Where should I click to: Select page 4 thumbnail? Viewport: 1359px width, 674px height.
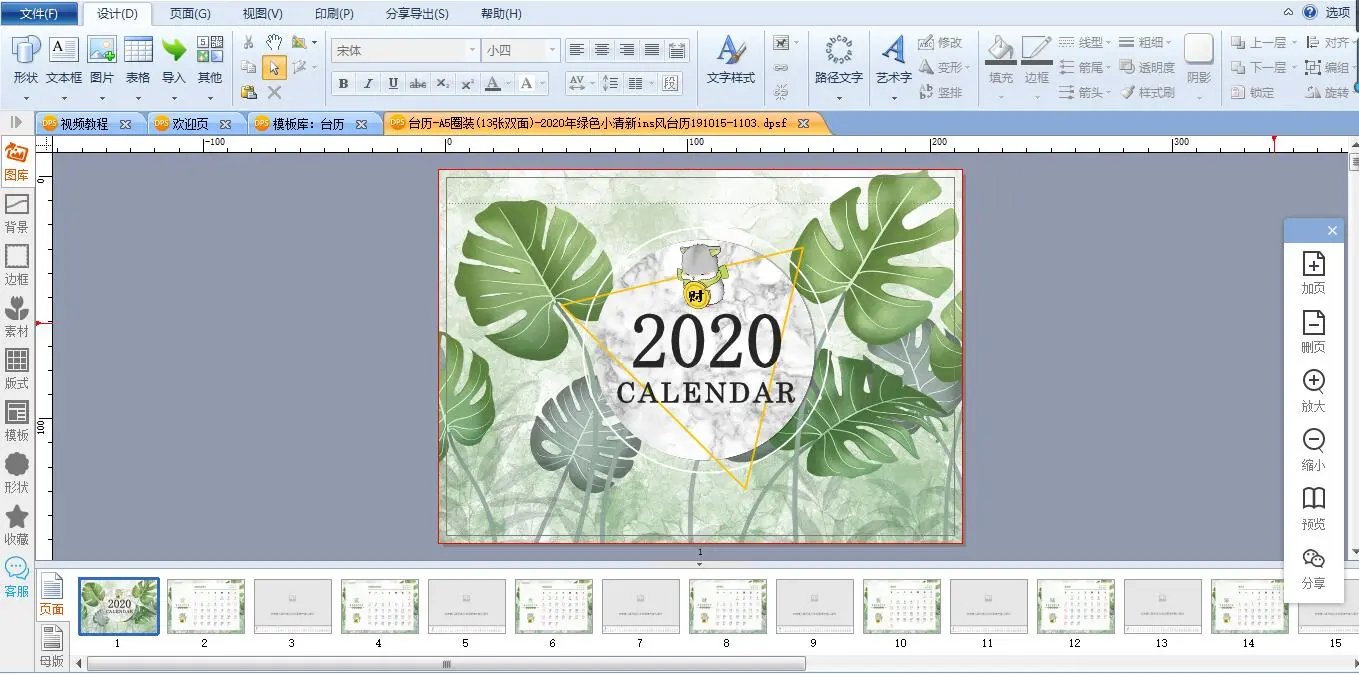(379, 605)
